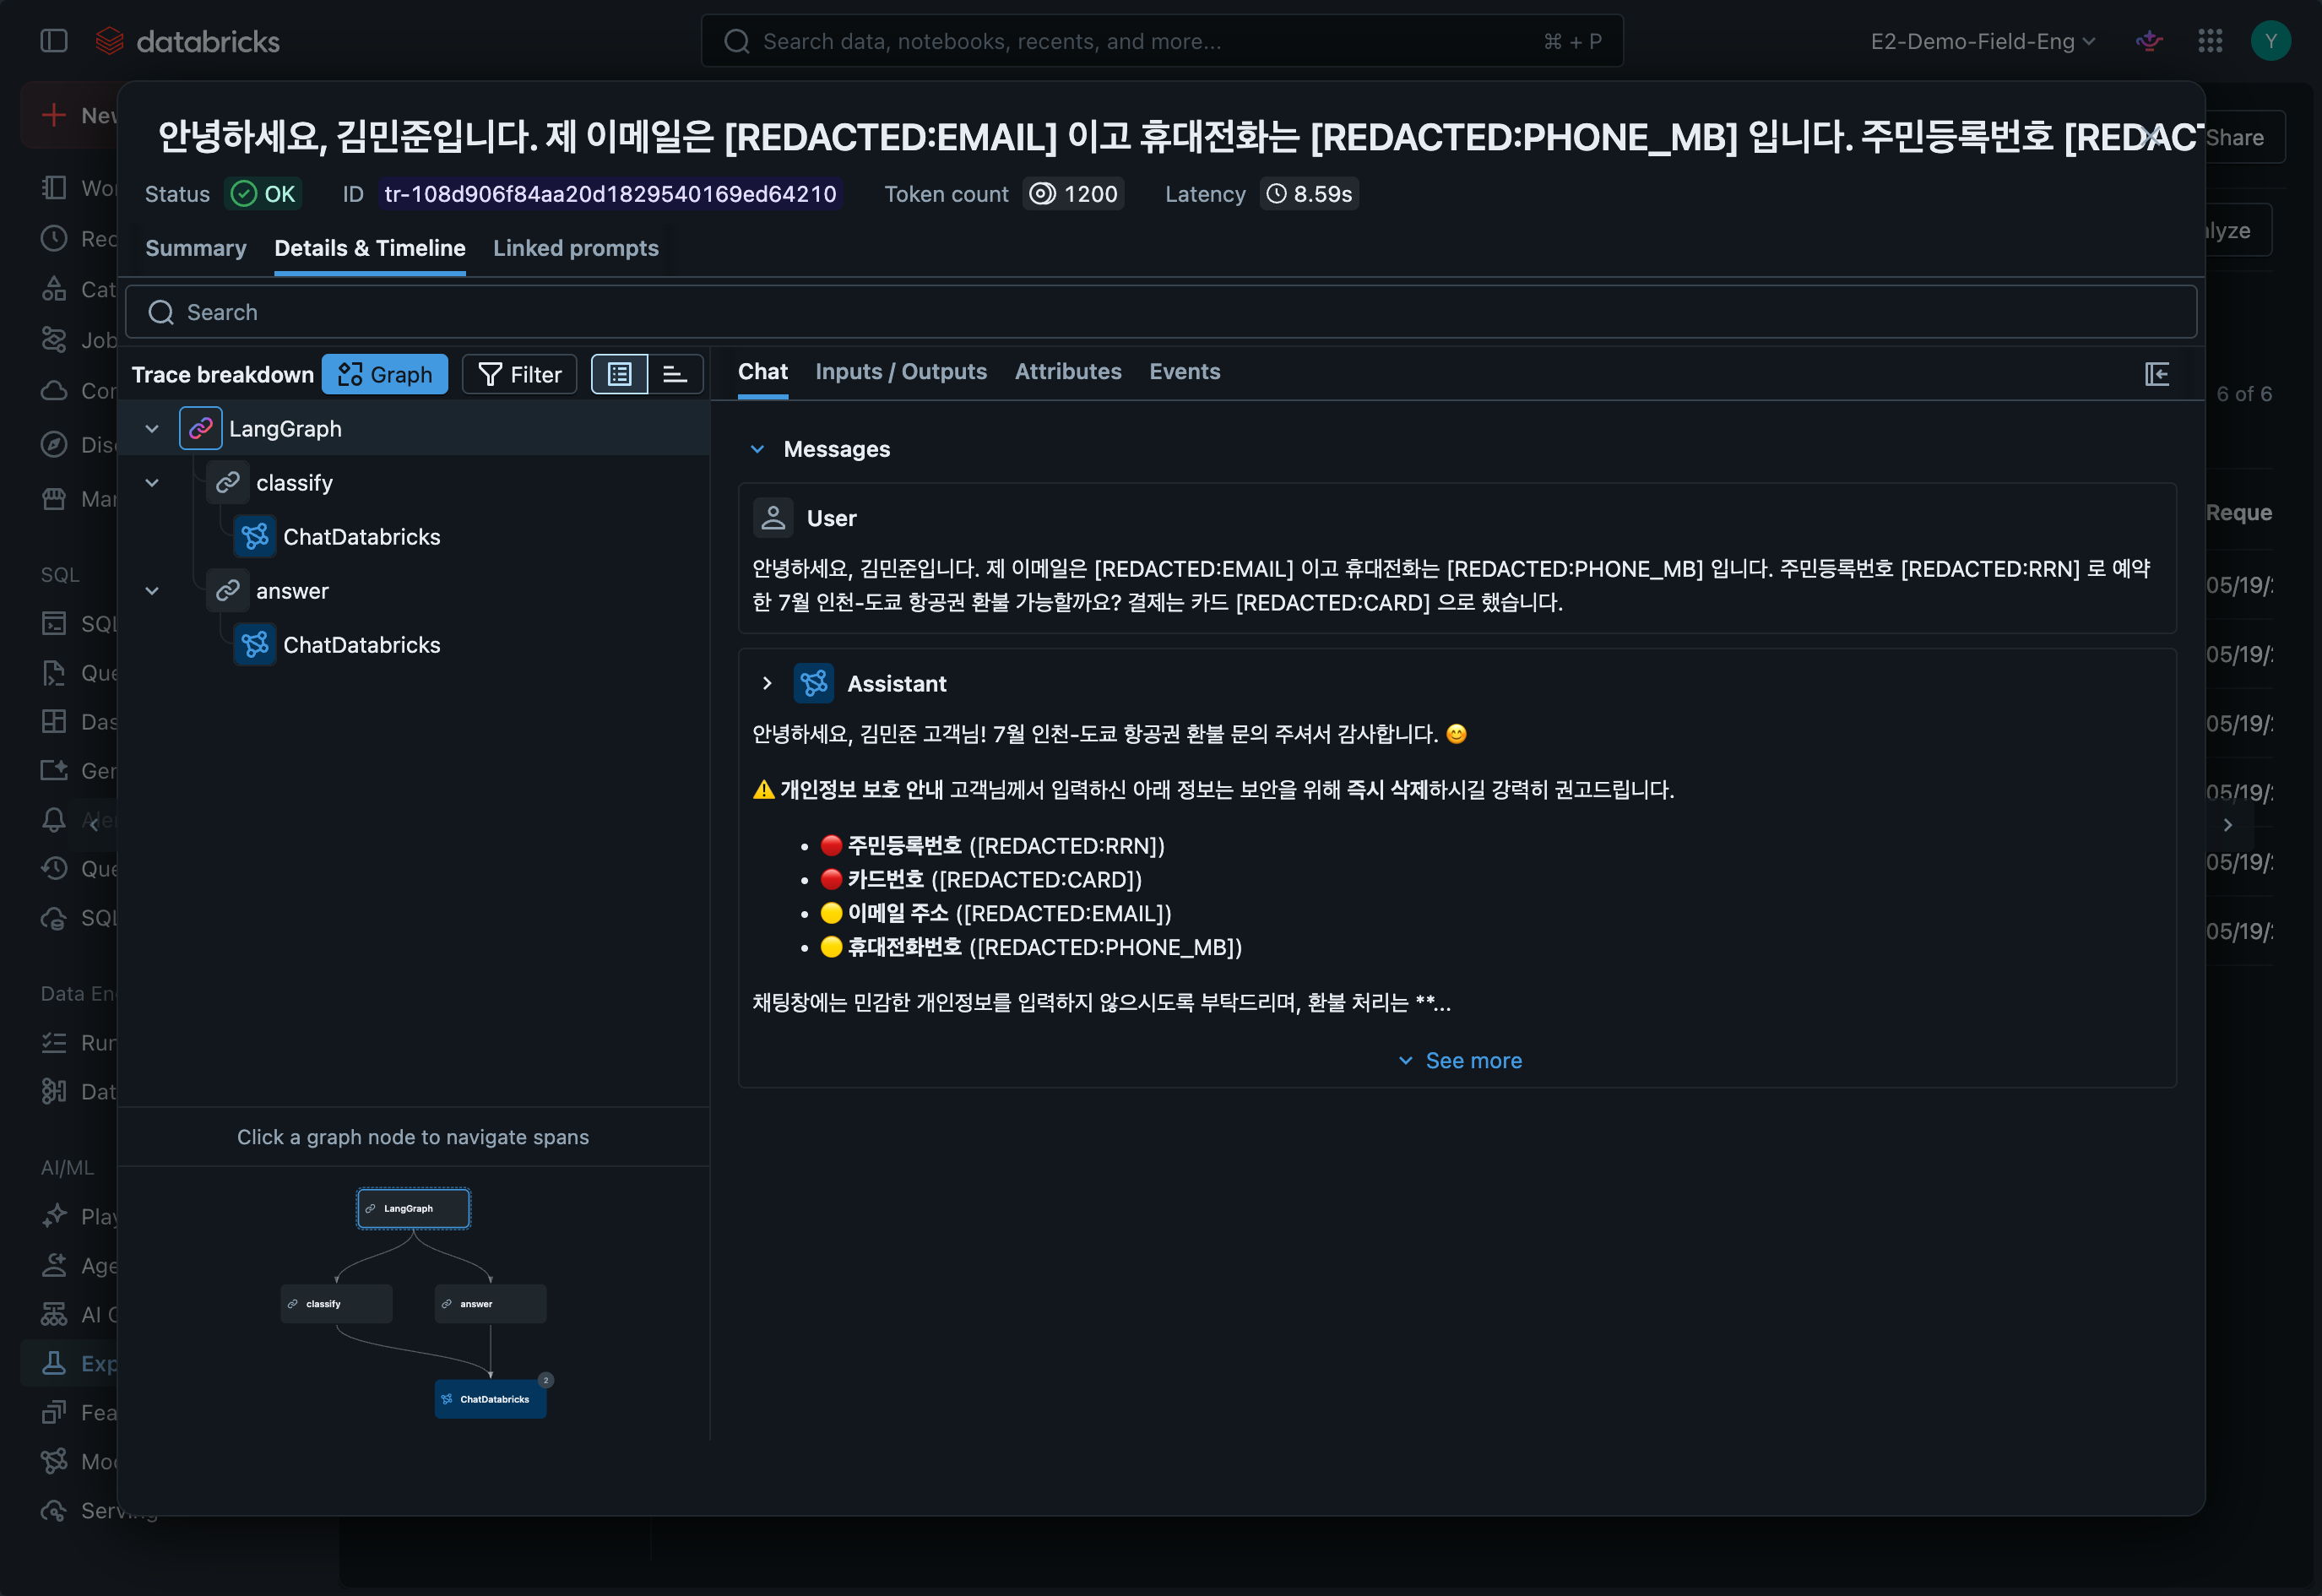
Task: Click the trace span Search field
Action: coord(1160,313)
